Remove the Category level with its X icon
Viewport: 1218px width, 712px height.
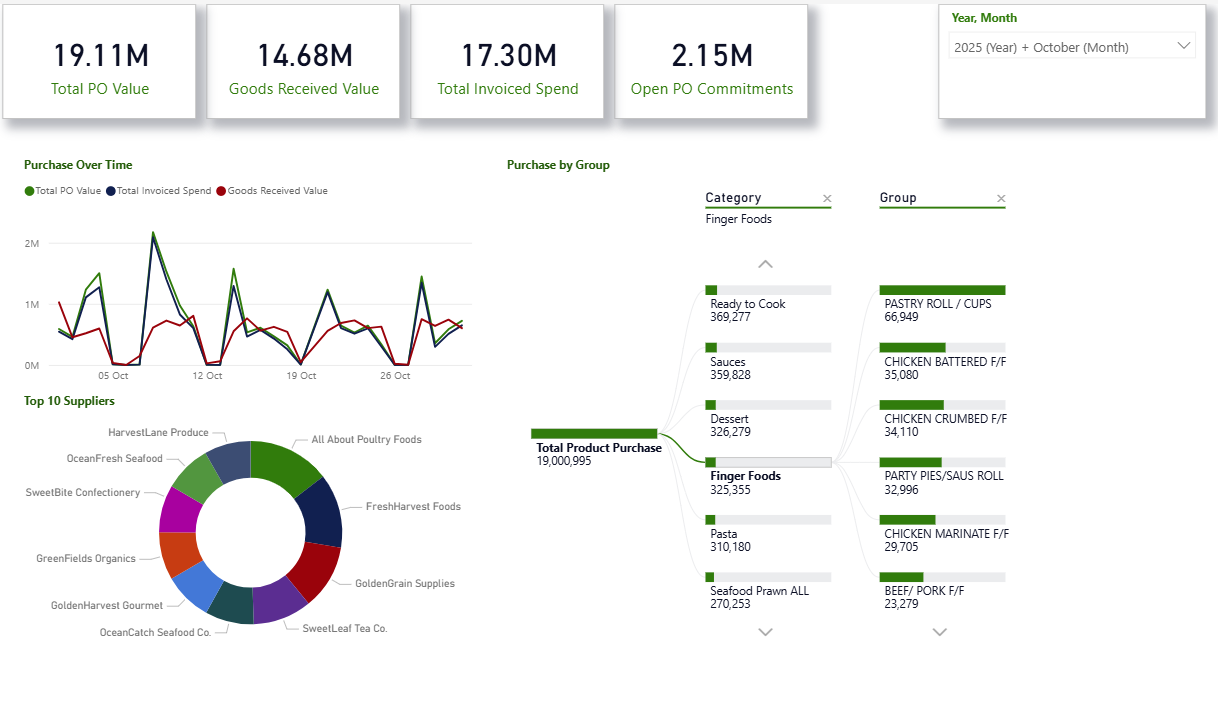826,199
